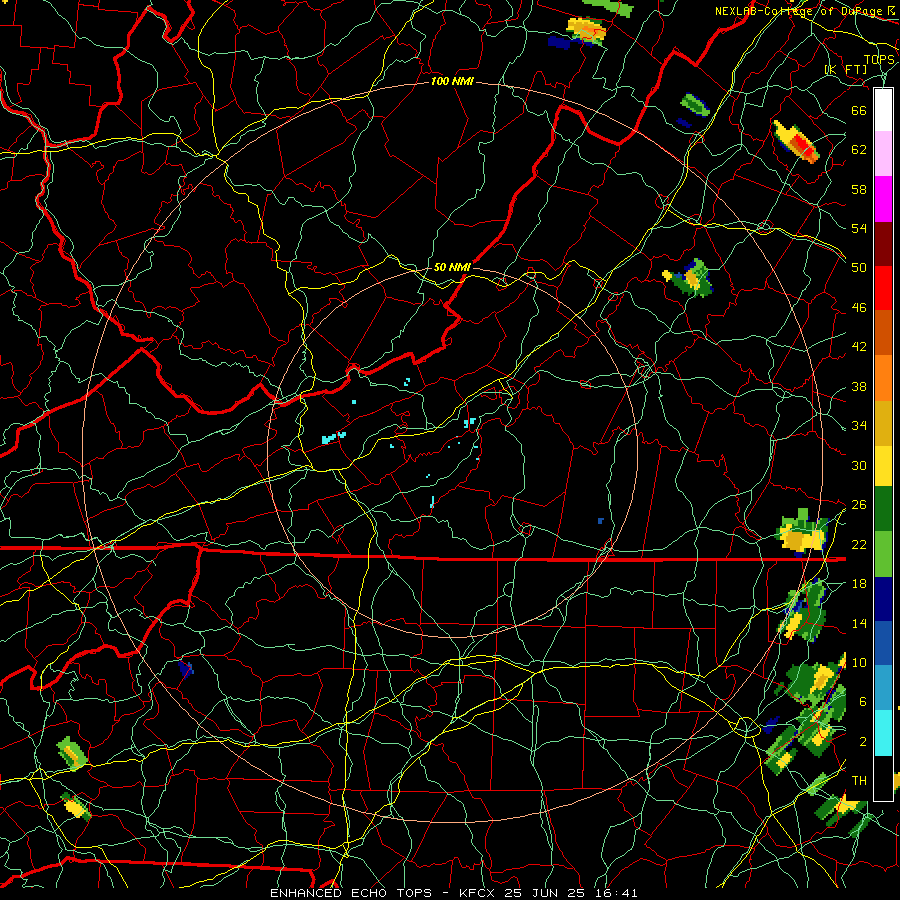Click the legend value 38
Viewport: 900px width, 900px height.
(x=859, y=386)
